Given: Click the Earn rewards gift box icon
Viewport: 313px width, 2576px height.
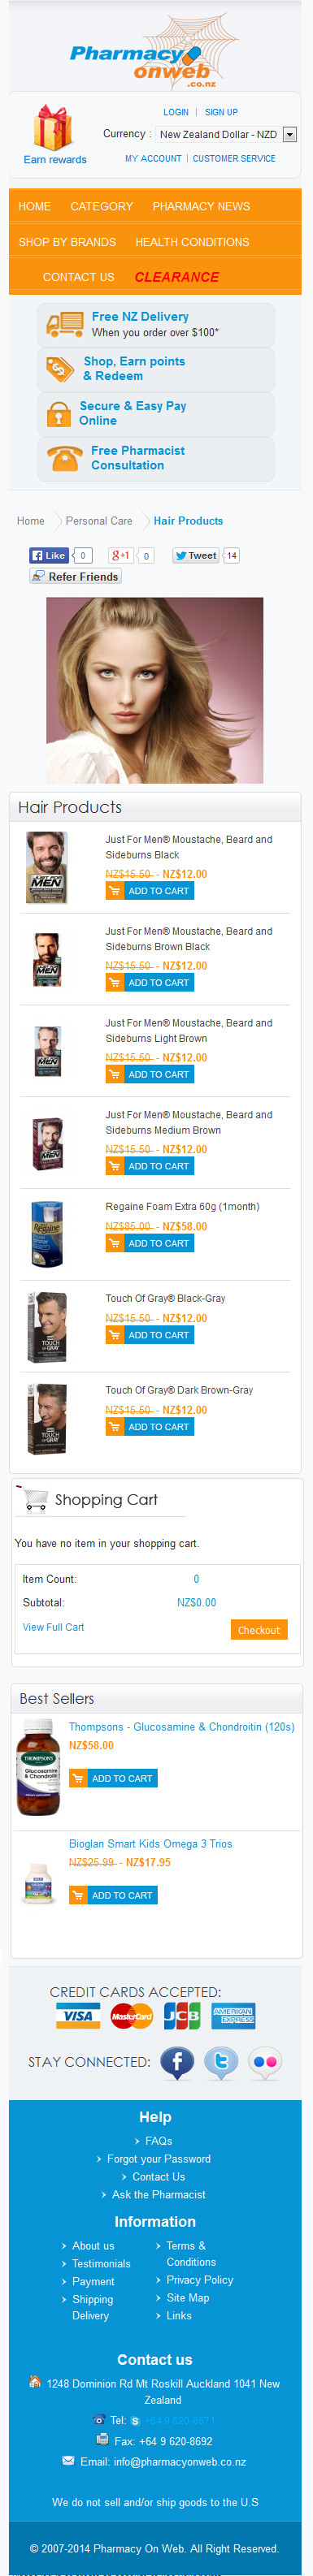Looking at the screenshot, I should point(52,128).
